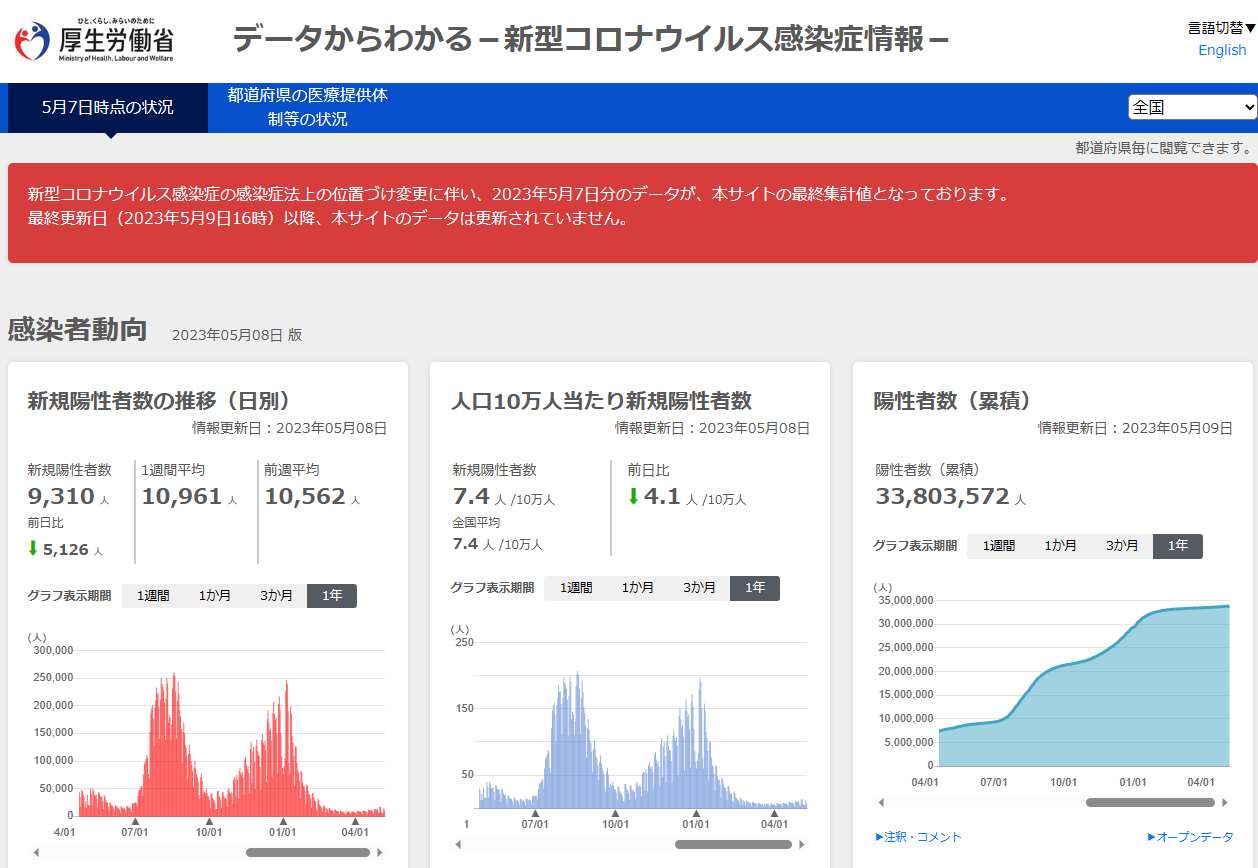Select the 5月7日時点の状況 tab
Screen dimensions: 1258x868
pos(108,108)
